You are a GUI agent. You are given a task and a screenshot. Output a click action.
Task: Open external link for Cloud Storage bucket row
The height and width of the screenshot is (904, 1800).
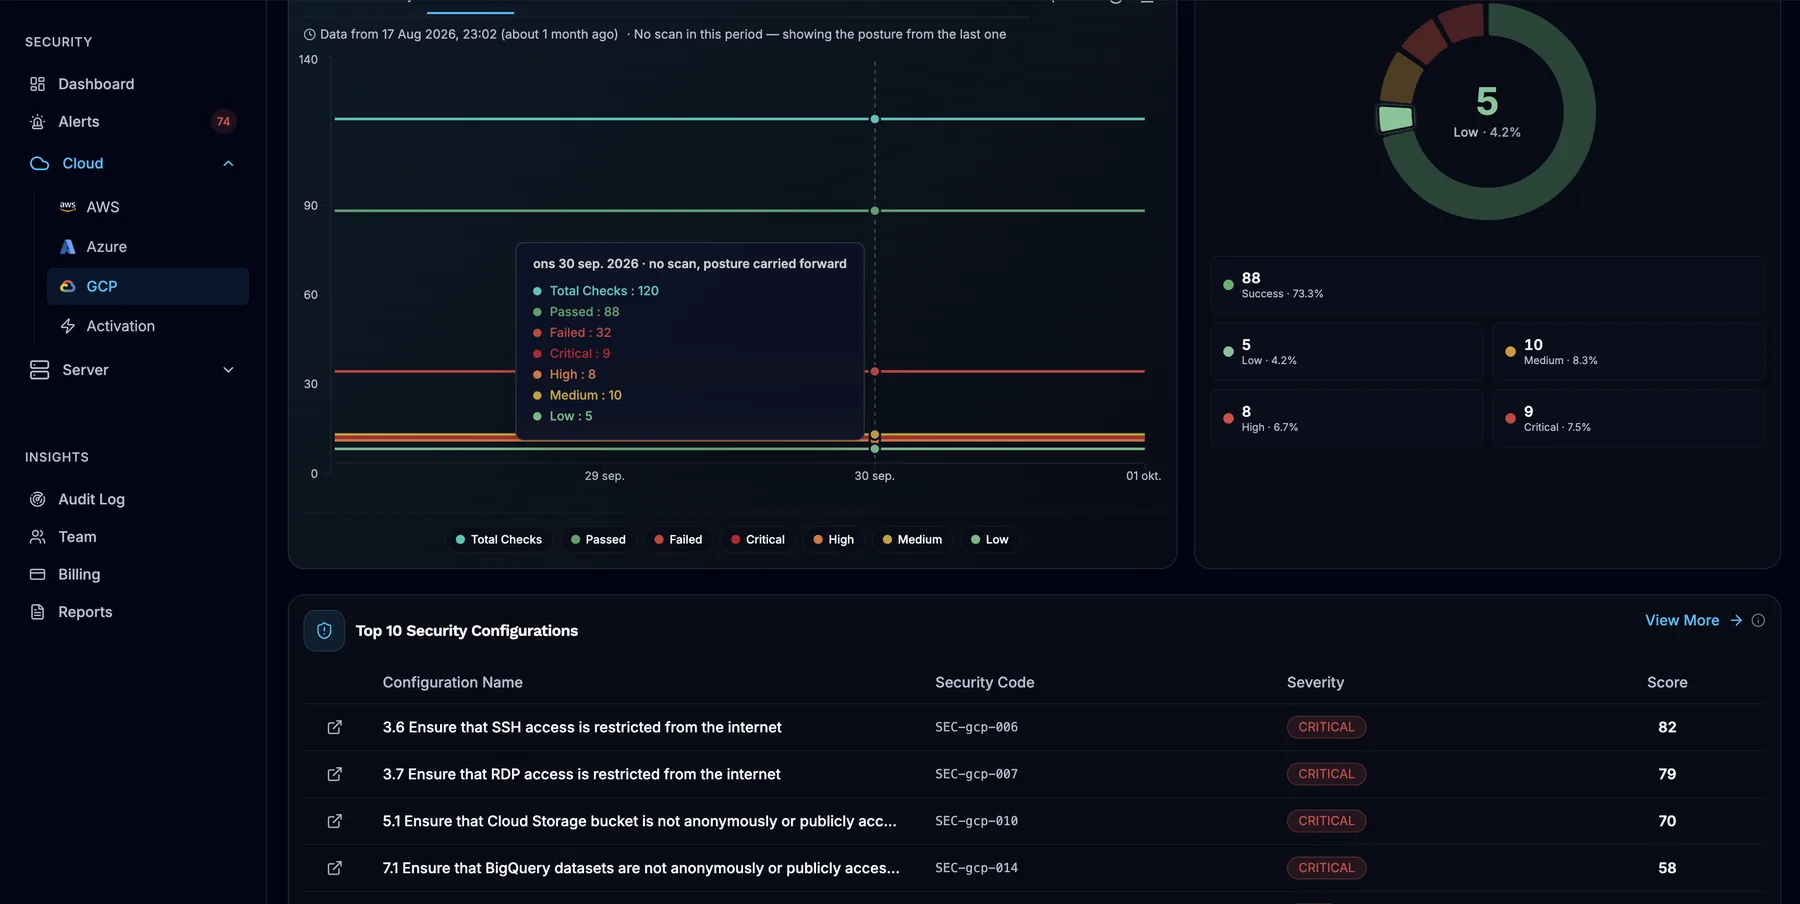pyautogui.click(x=335, y=821)
